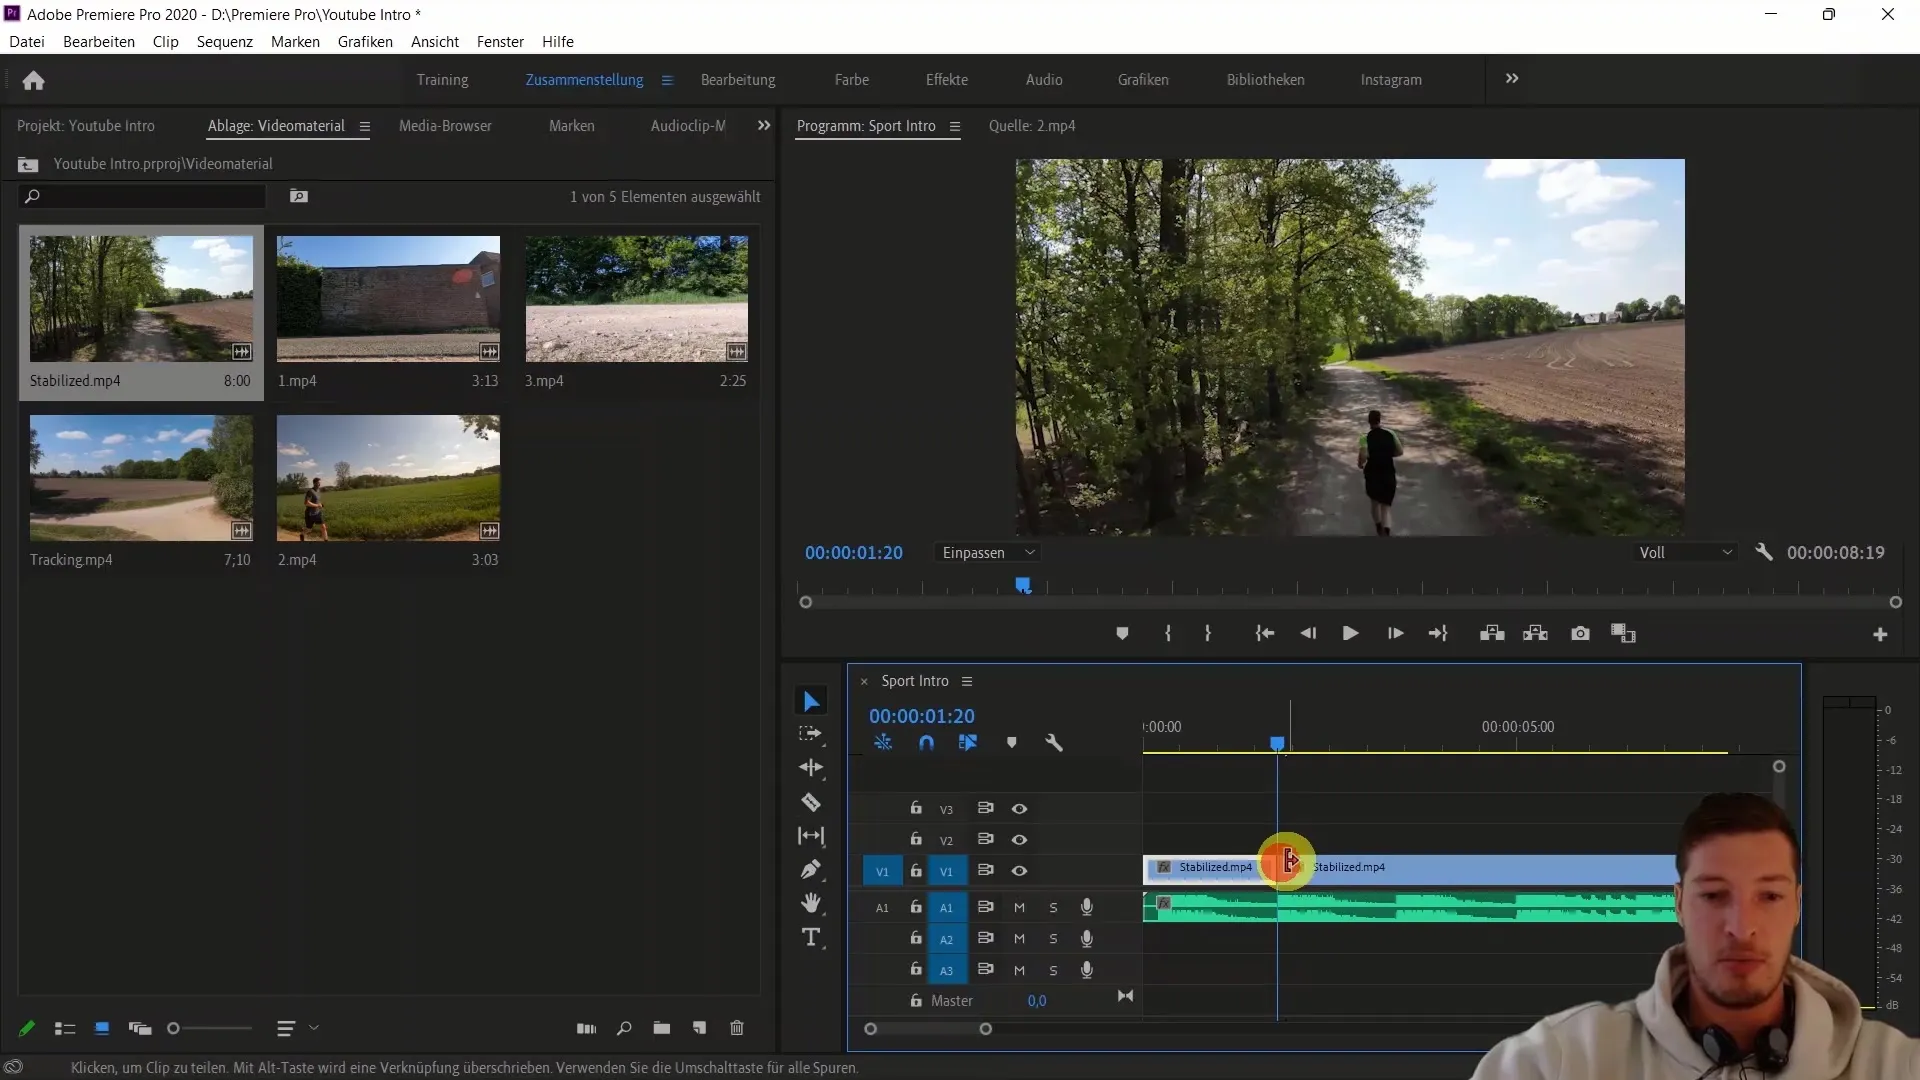1920x1080 pixels.
Task: Open sort icons dropdown in bin
Action: point(297,1028)
